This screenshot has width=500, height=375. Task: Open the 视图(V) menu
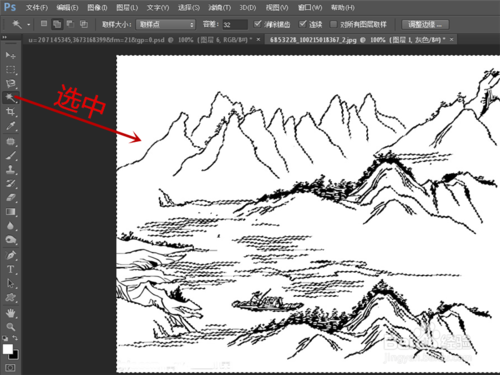[x=277, y=7]
